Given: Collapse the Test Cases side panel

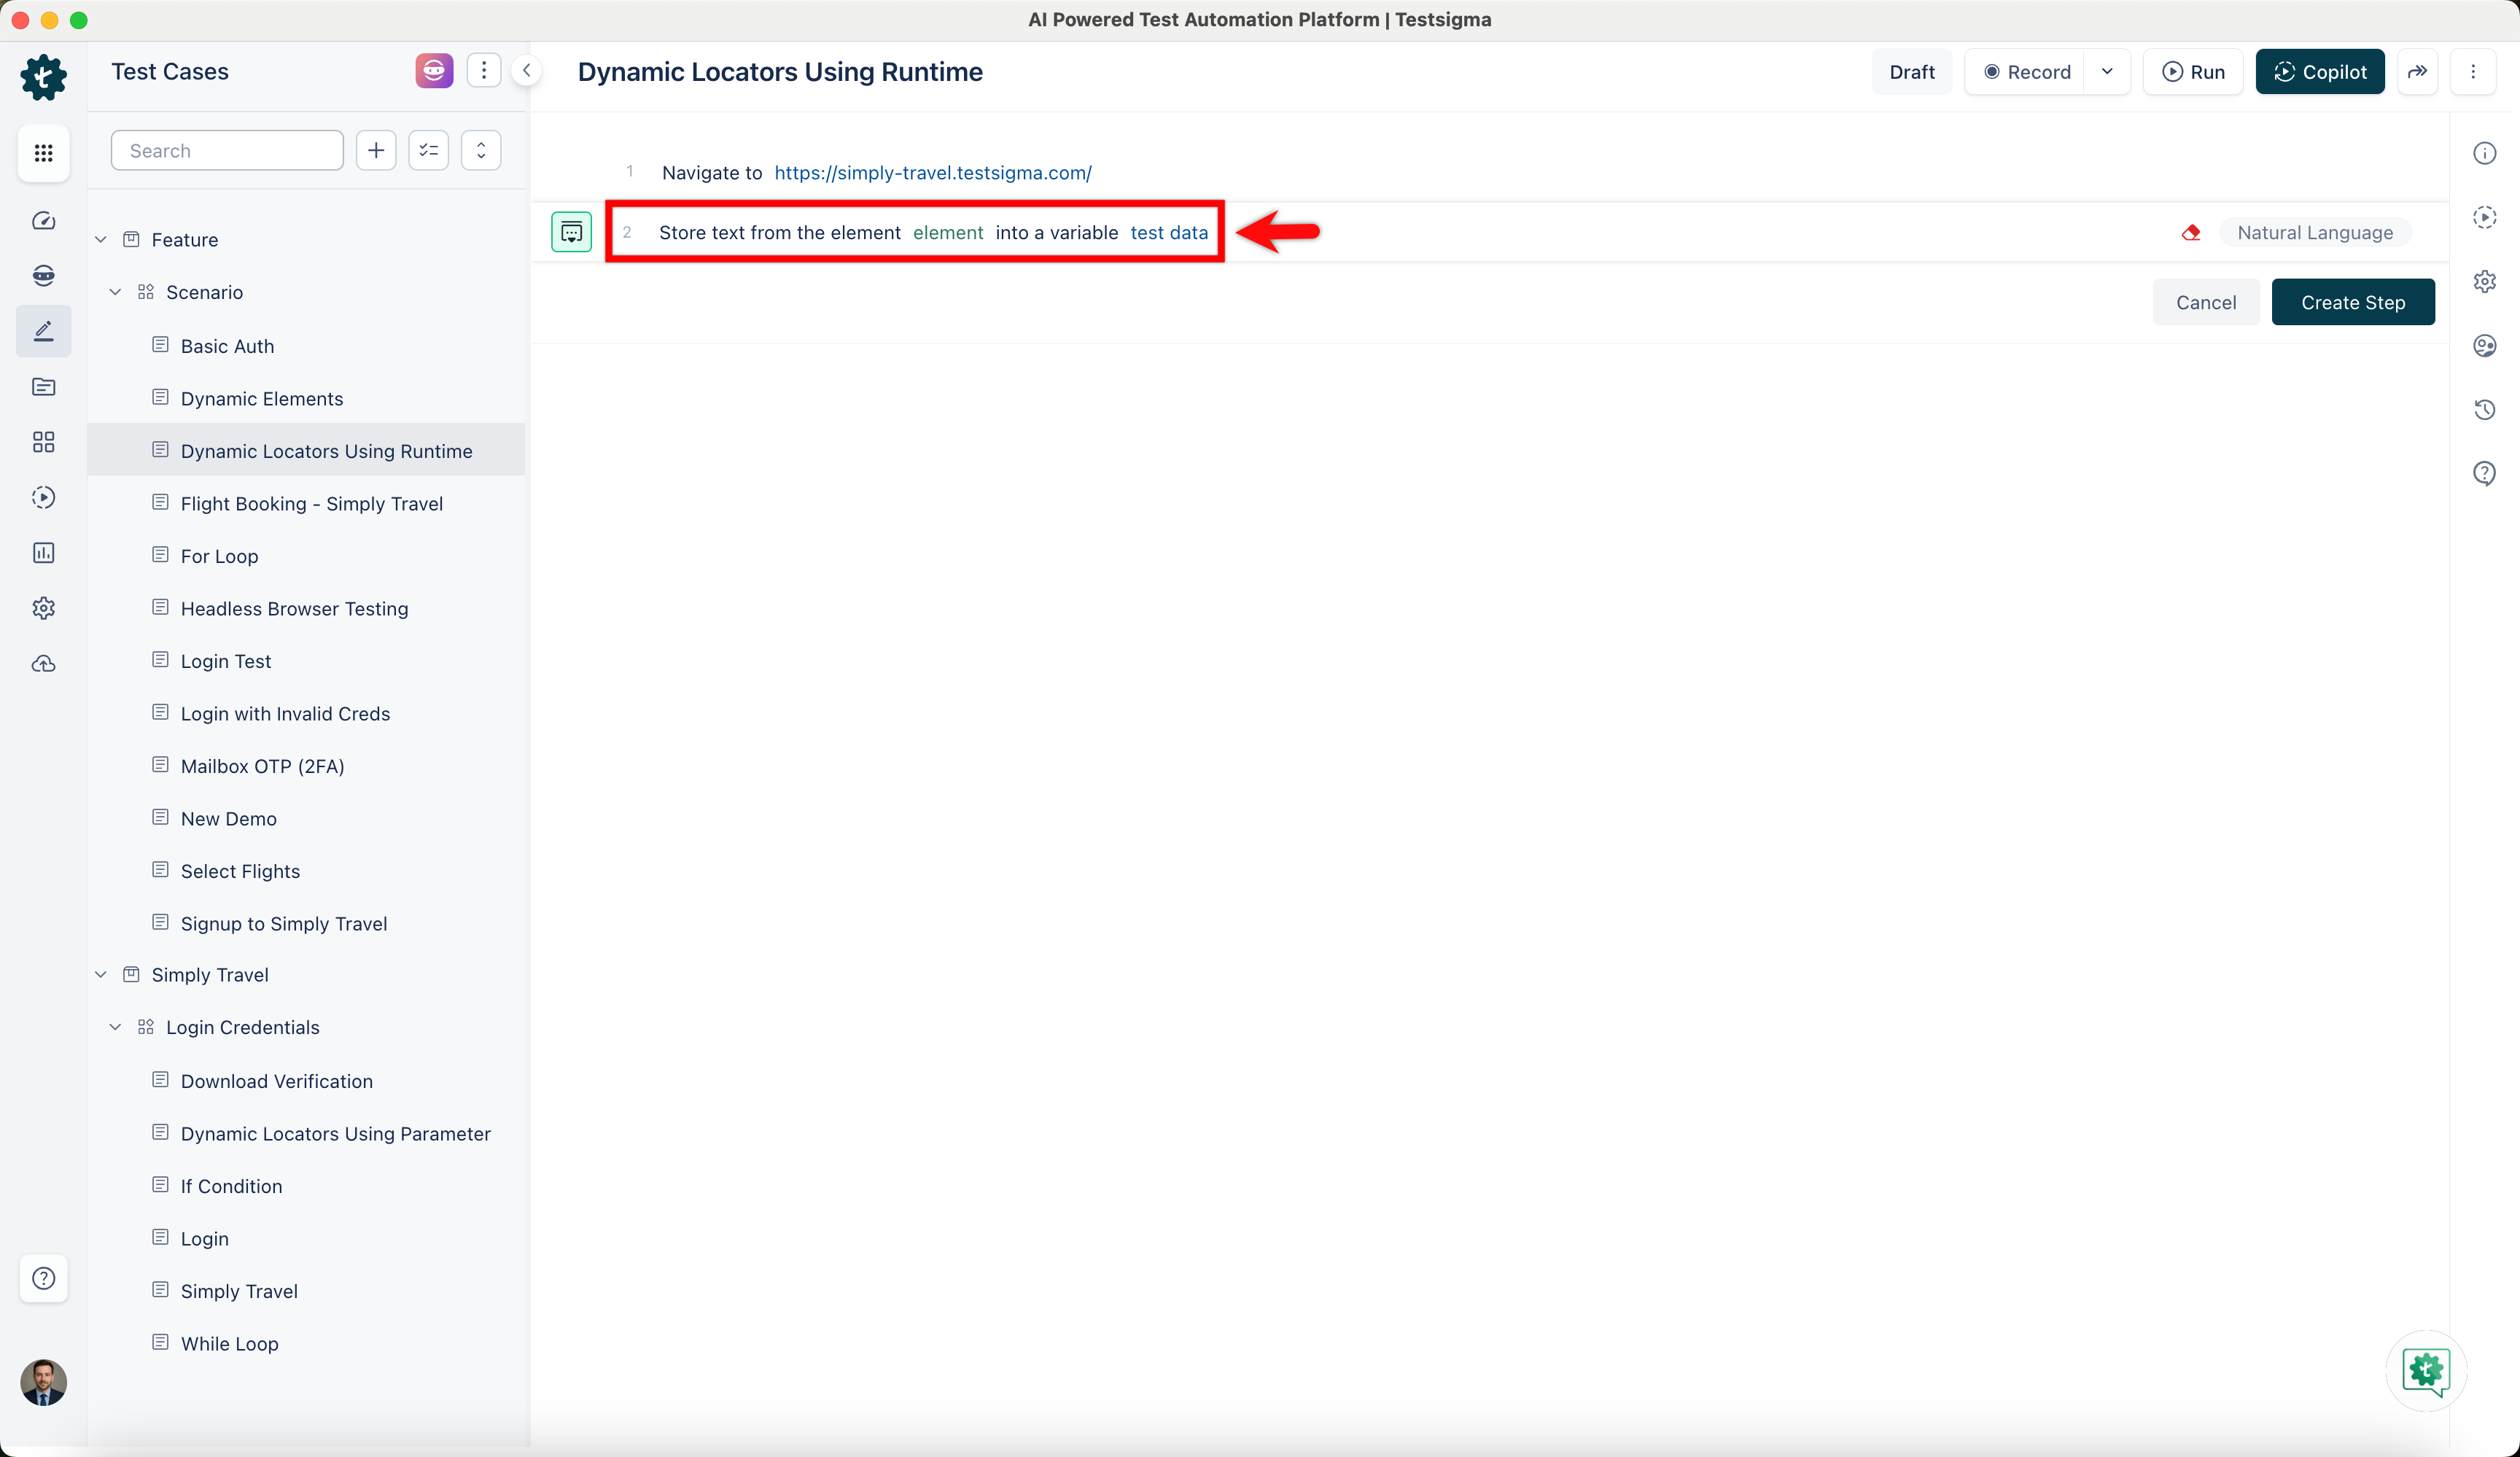Looking at the screenshot, I should click(526, 71).
